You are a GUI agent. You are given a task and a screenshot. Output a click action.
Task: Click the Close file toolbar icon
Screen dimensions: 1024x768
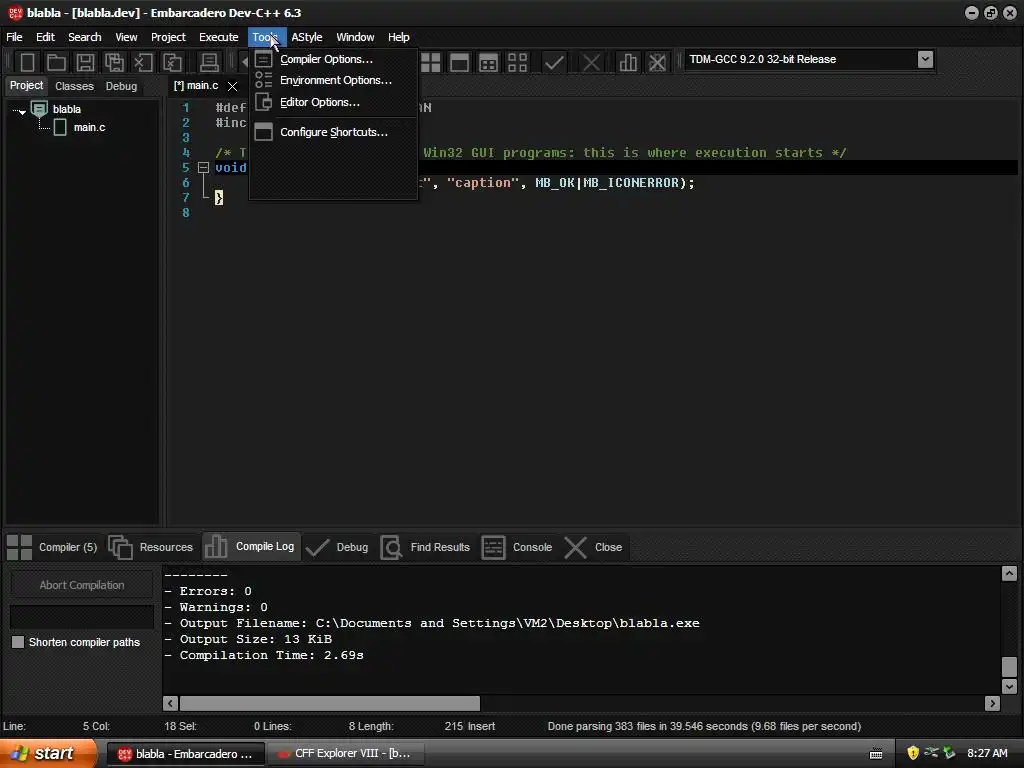143,63
